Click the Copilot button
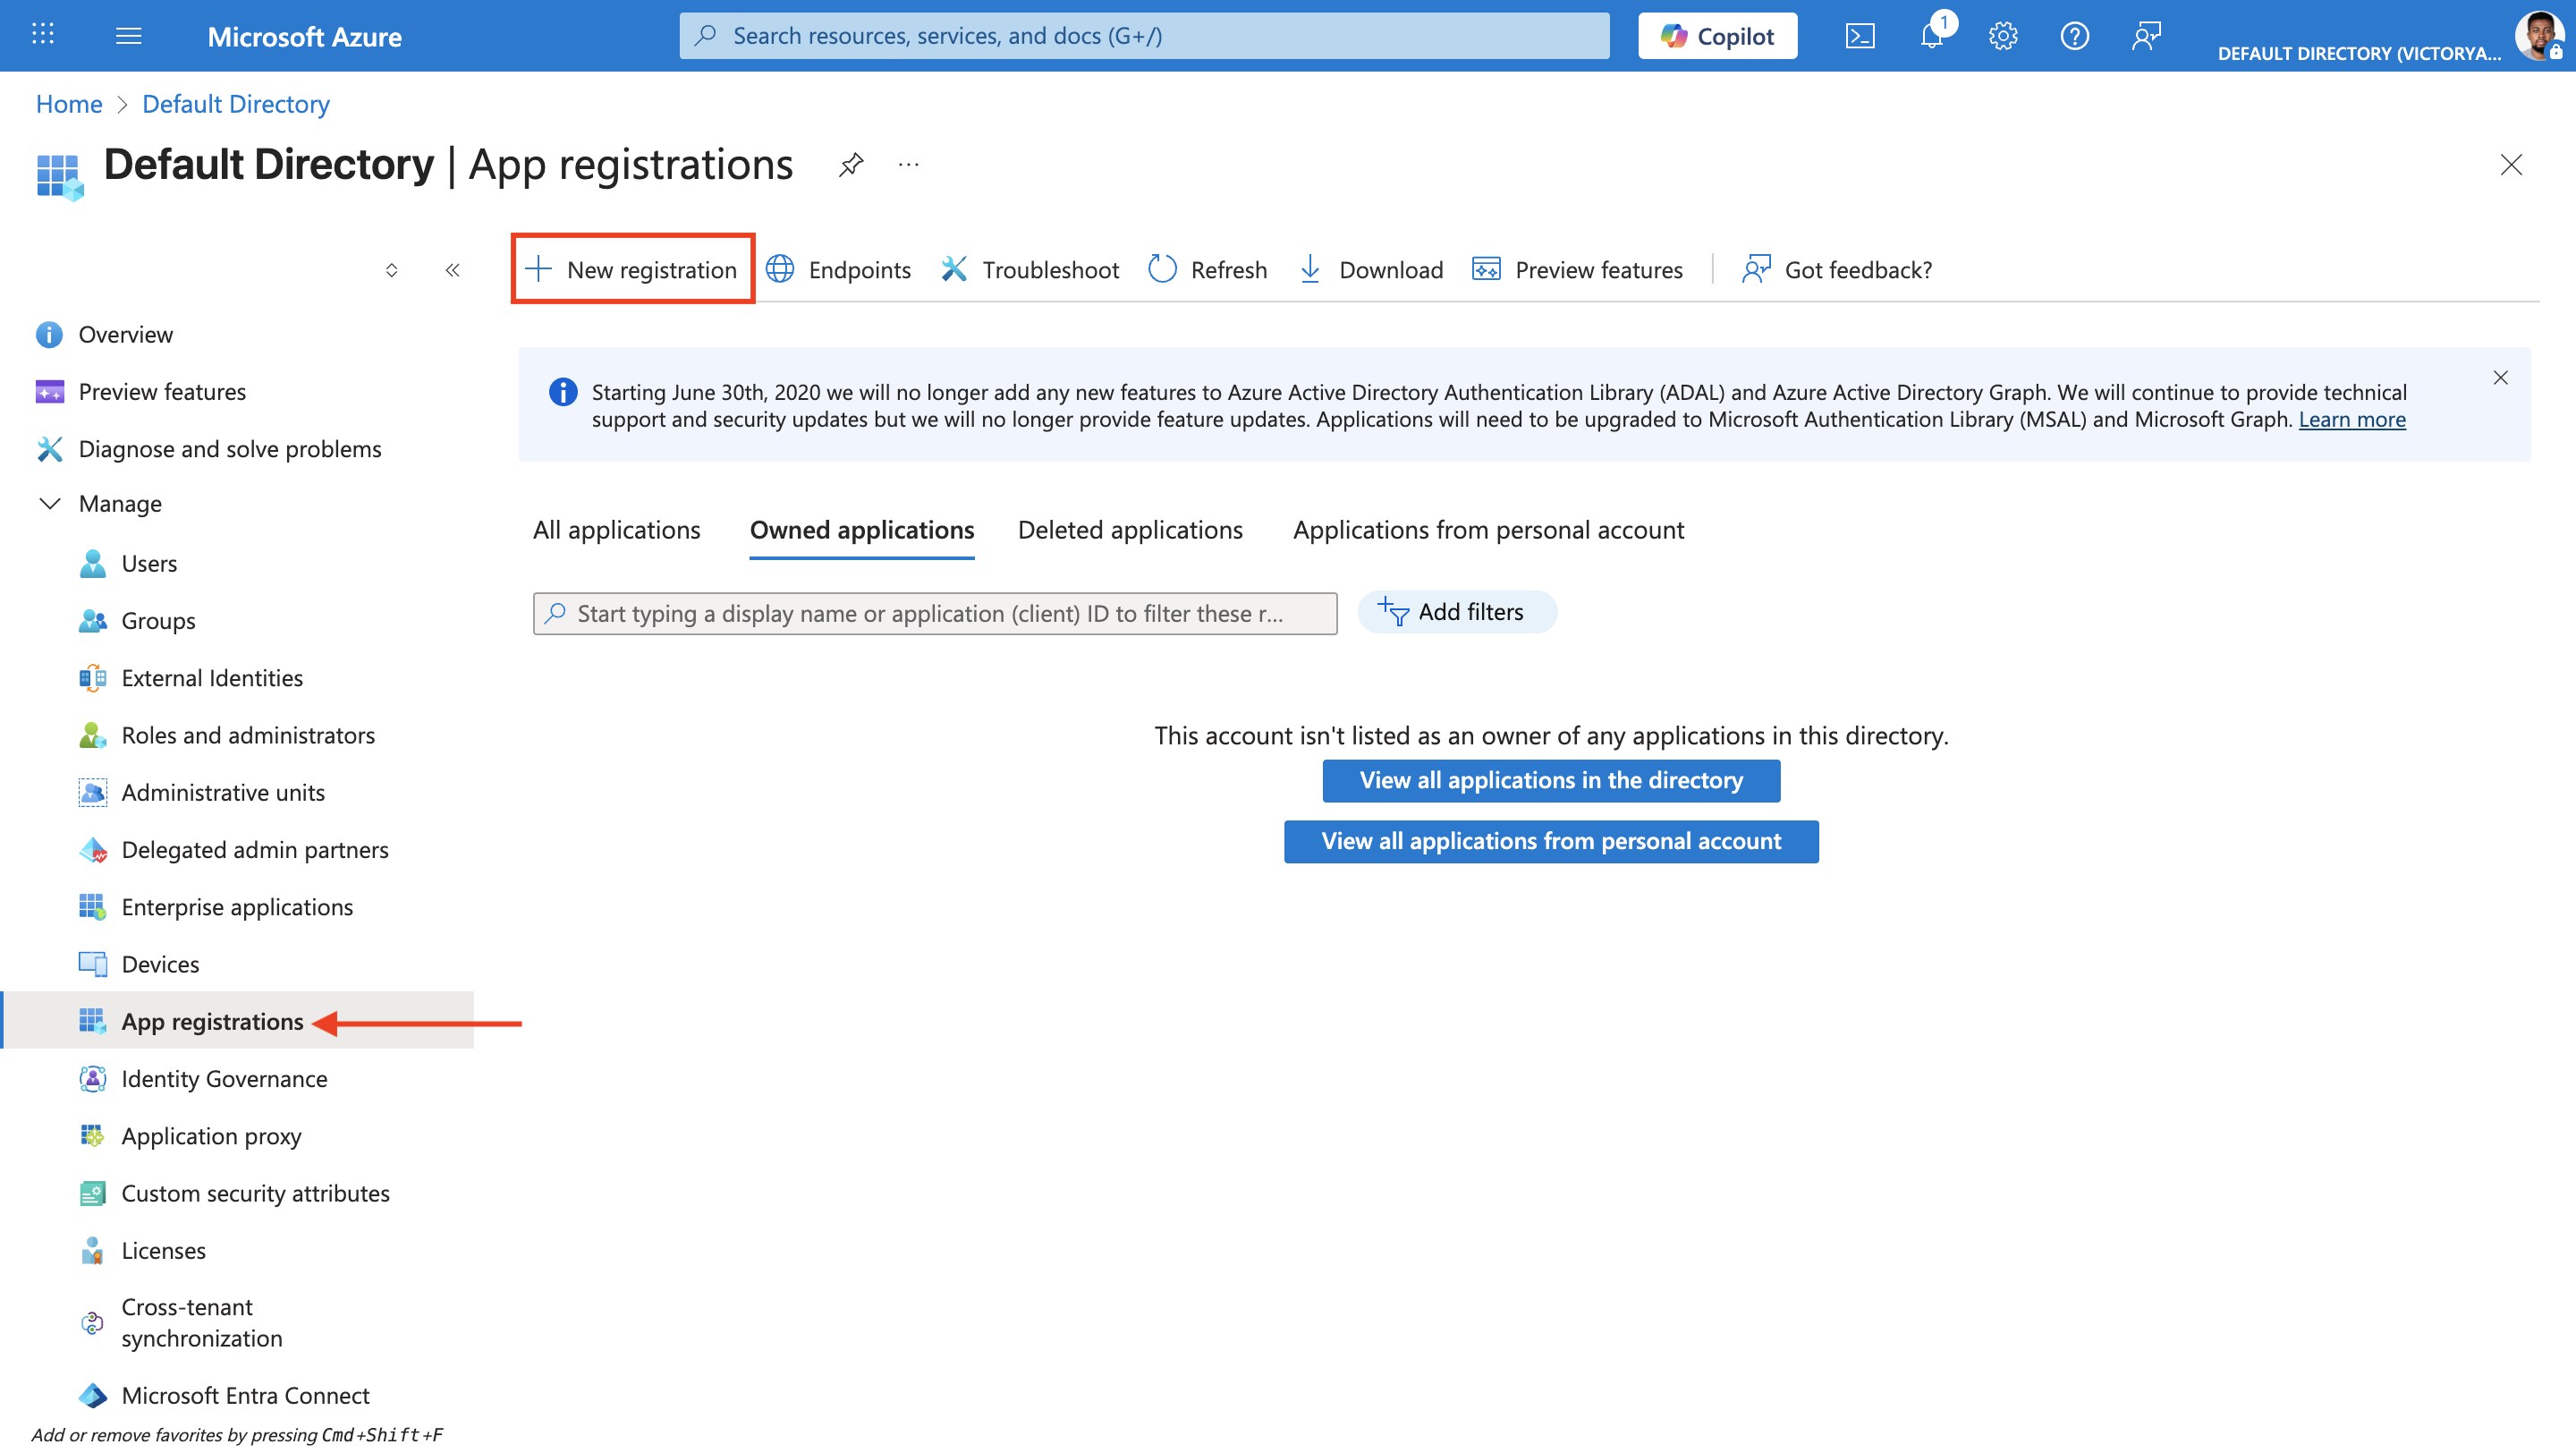 (1717, 36)
